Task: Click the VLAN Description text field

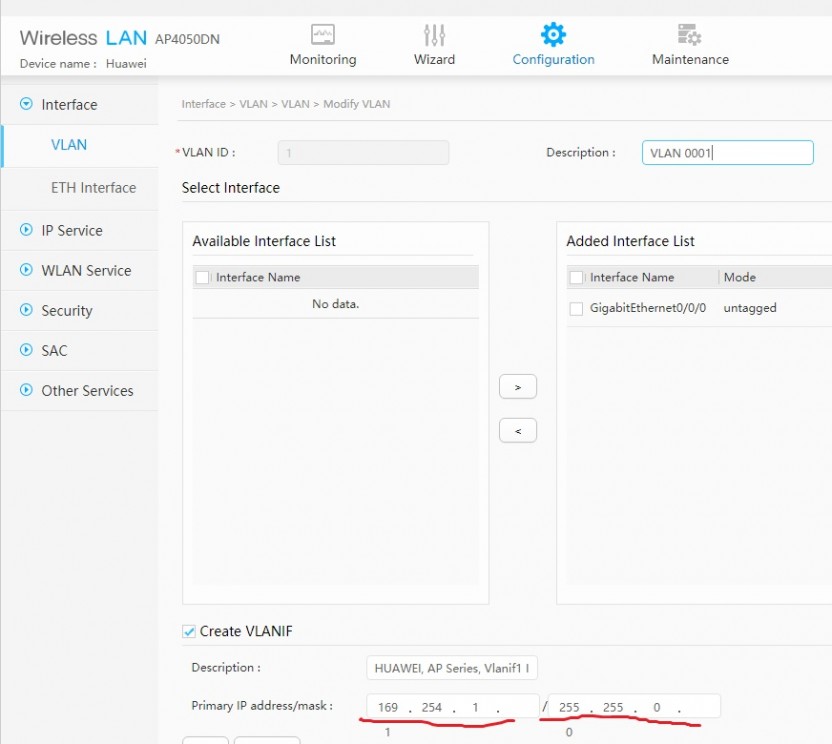Action: tap(727, 153)
